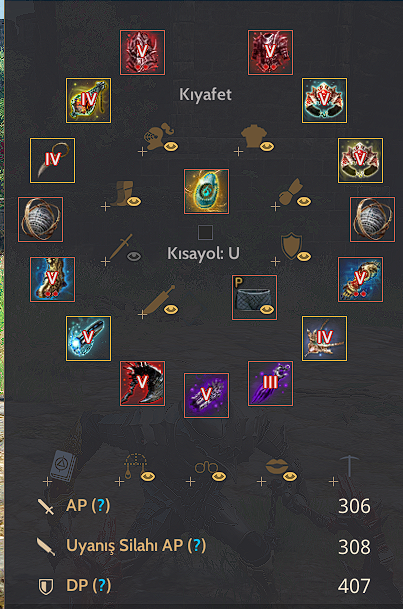Screen dimensions: 403x609
Task: Toggle sword costume visibility eye
Action: (134, 256)
